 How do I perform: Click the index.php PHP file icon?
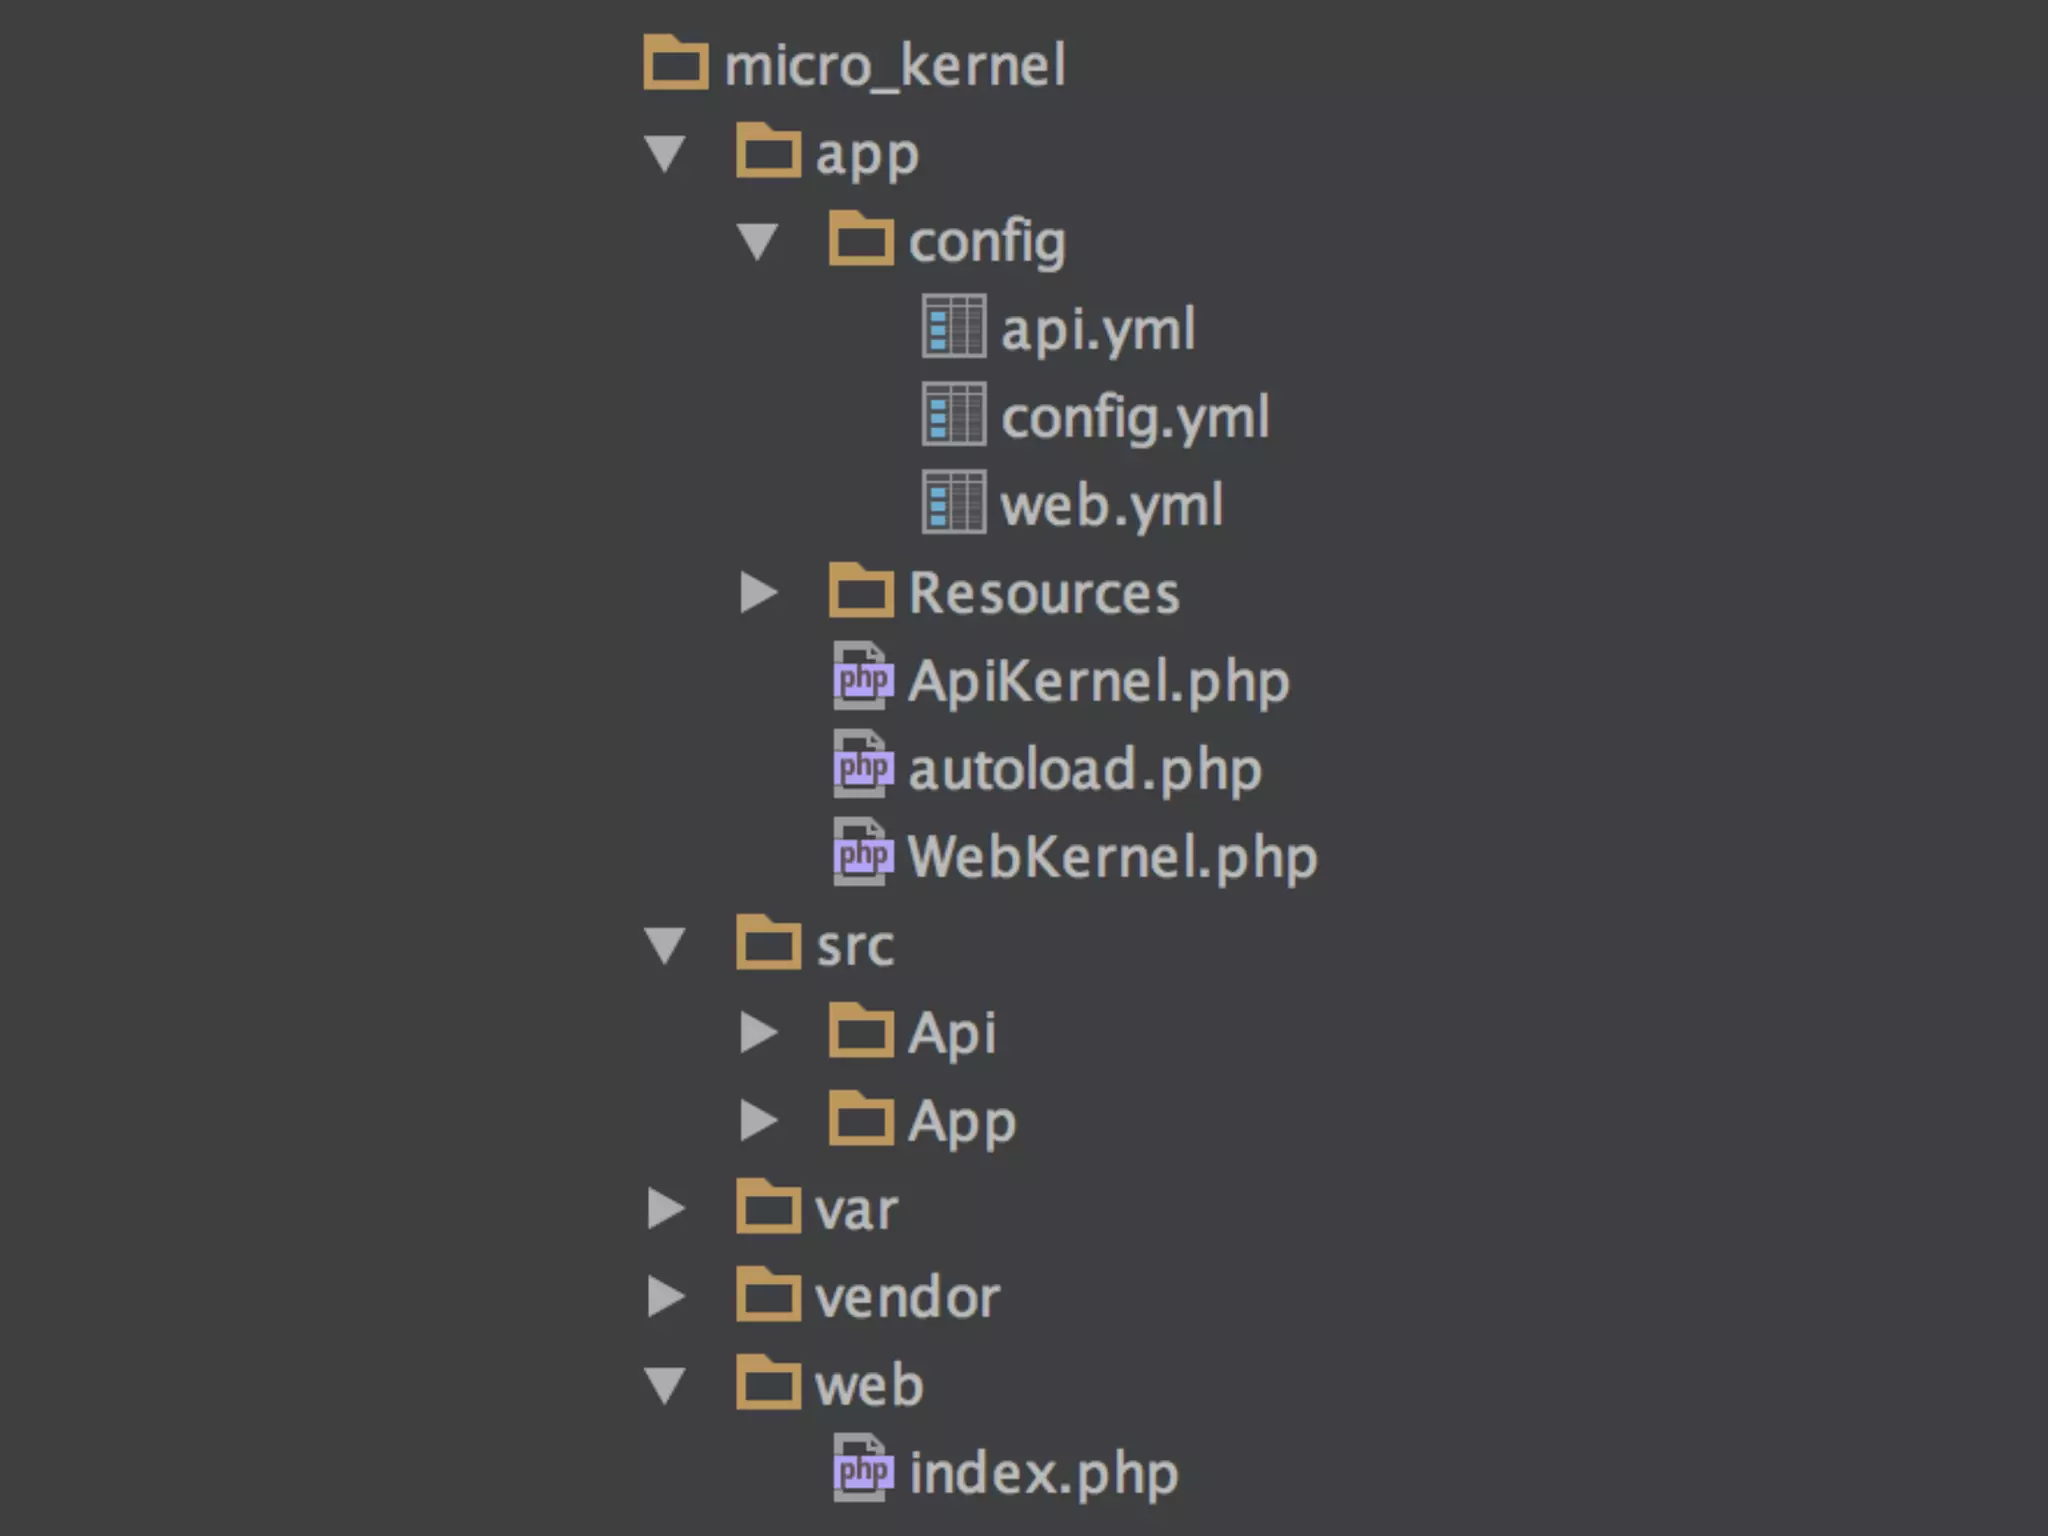pyautogui.click(x=862, y=1470)
